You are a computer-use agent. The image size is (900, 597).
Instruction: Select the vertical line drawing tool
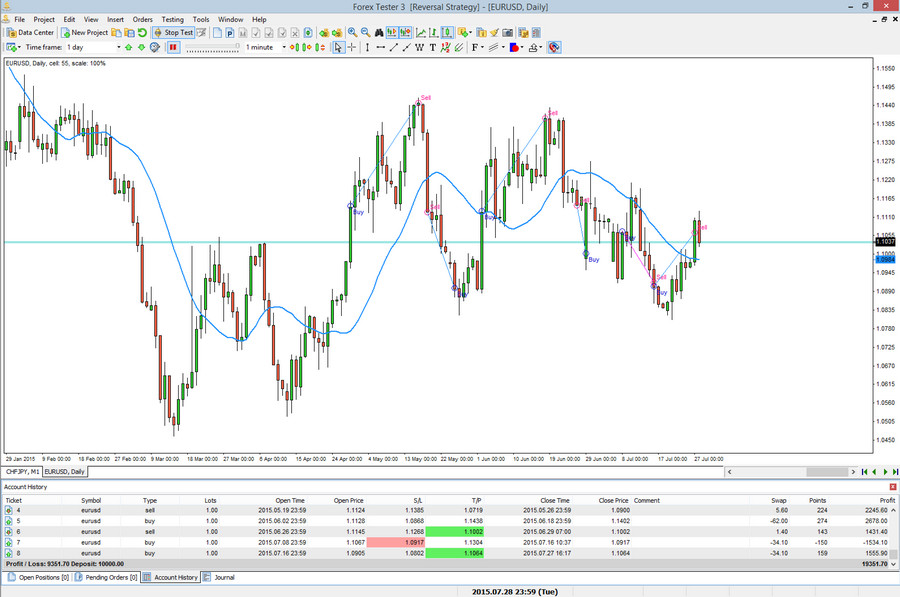368,47
